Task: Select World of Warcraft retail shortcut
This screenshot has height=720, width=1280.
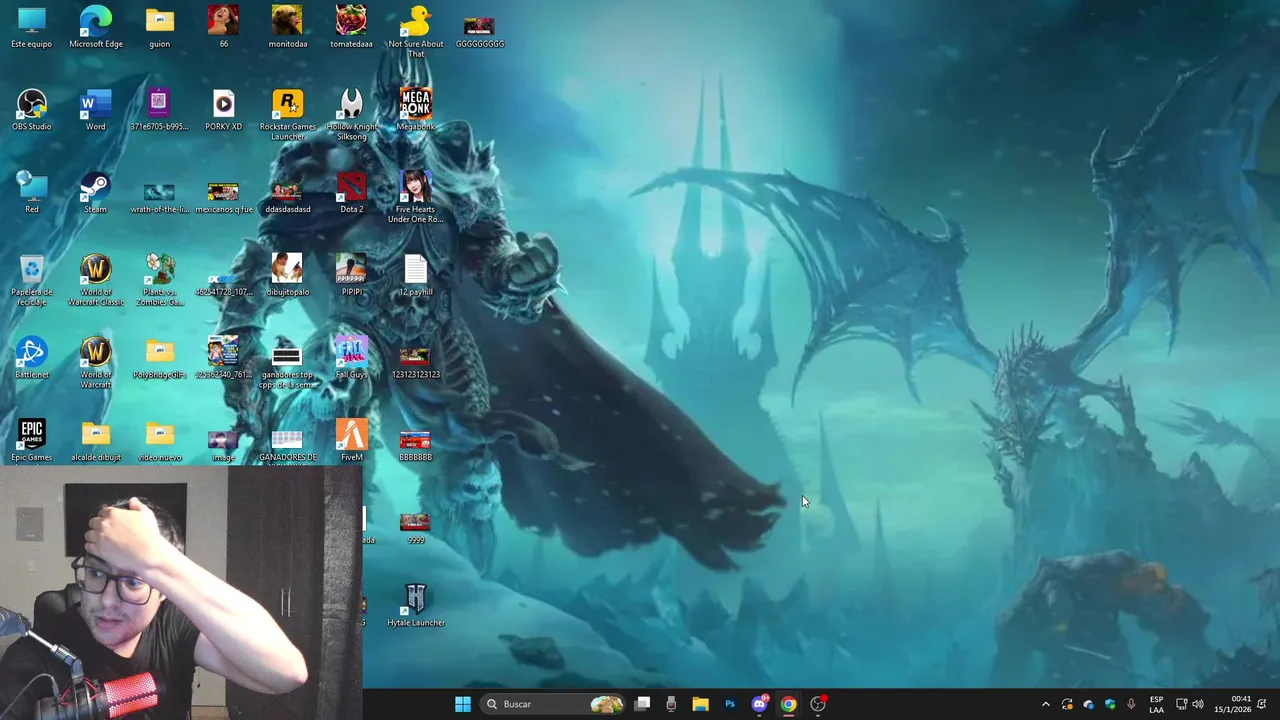Action: (x=96, y=363)
